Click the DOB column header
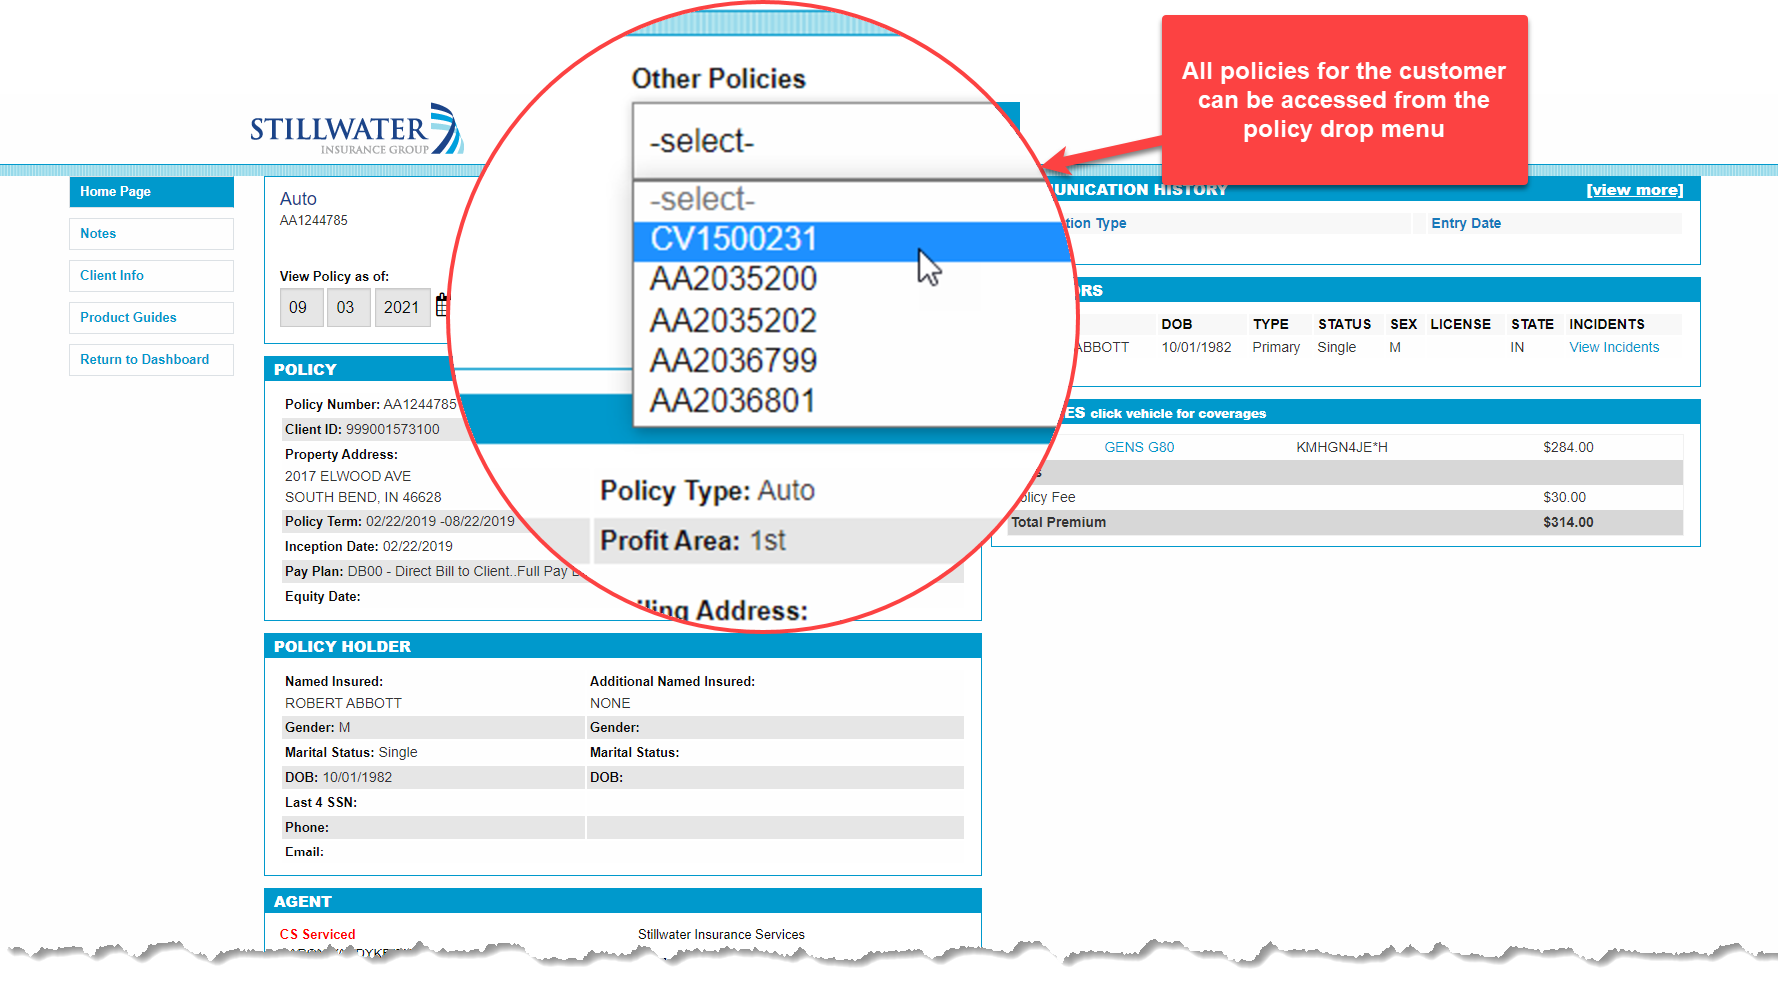1778x982 pixels. tap(1177, 324)
